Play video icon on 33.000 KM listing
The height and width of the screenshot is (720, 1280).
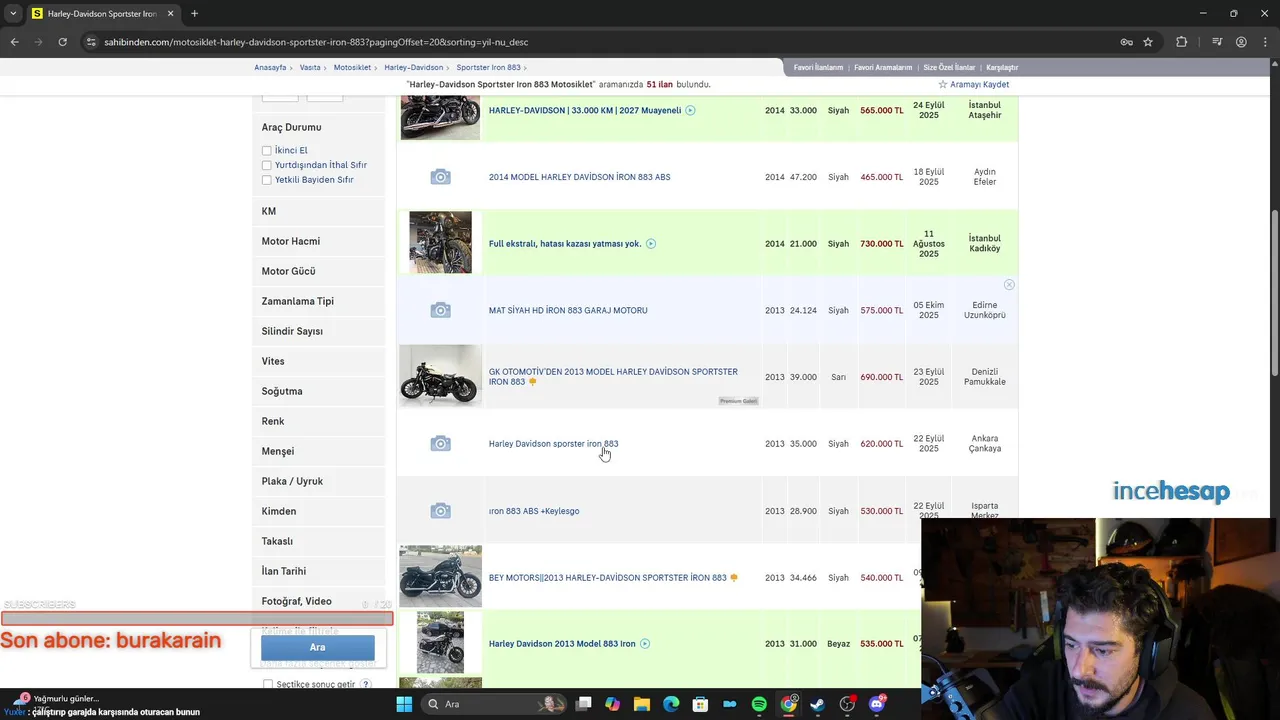pyautogui.click(x=690, y=110)
